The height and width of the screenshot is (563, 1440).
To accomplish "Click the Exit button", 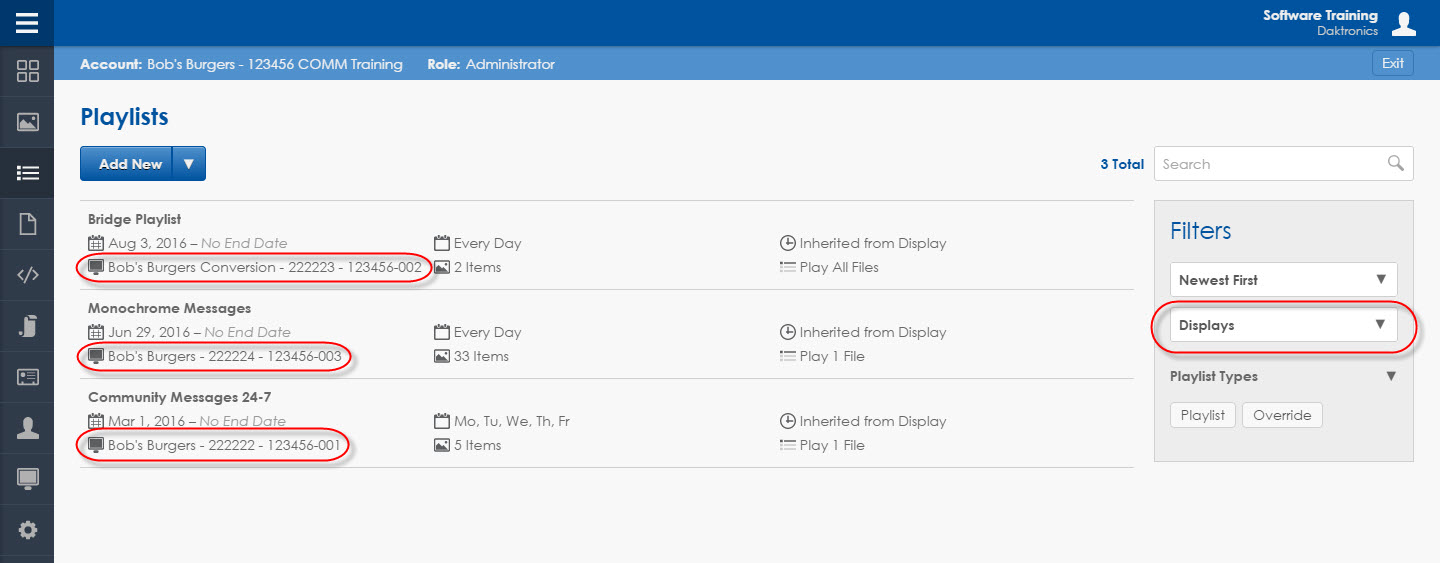I will [x=1392, y=63].
